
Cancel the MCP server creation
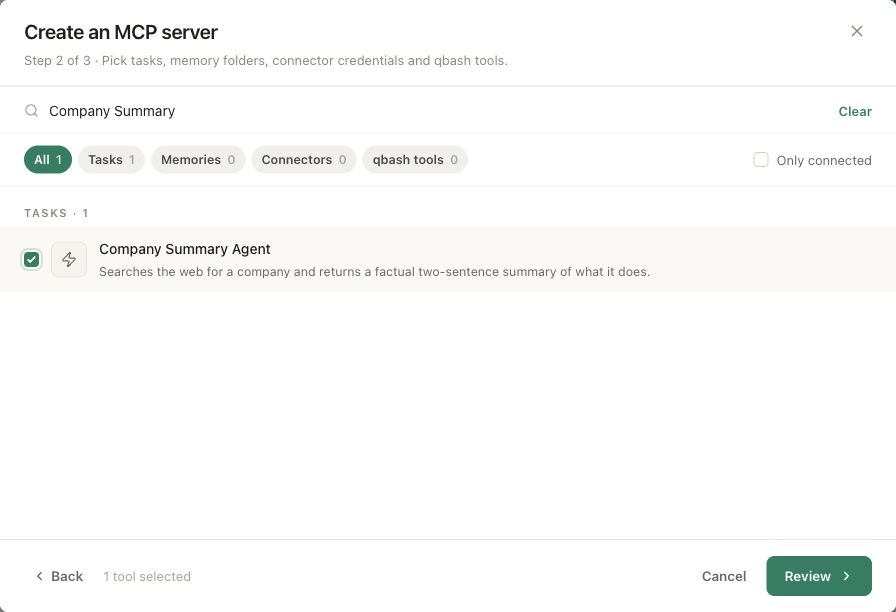click(723, 576)
